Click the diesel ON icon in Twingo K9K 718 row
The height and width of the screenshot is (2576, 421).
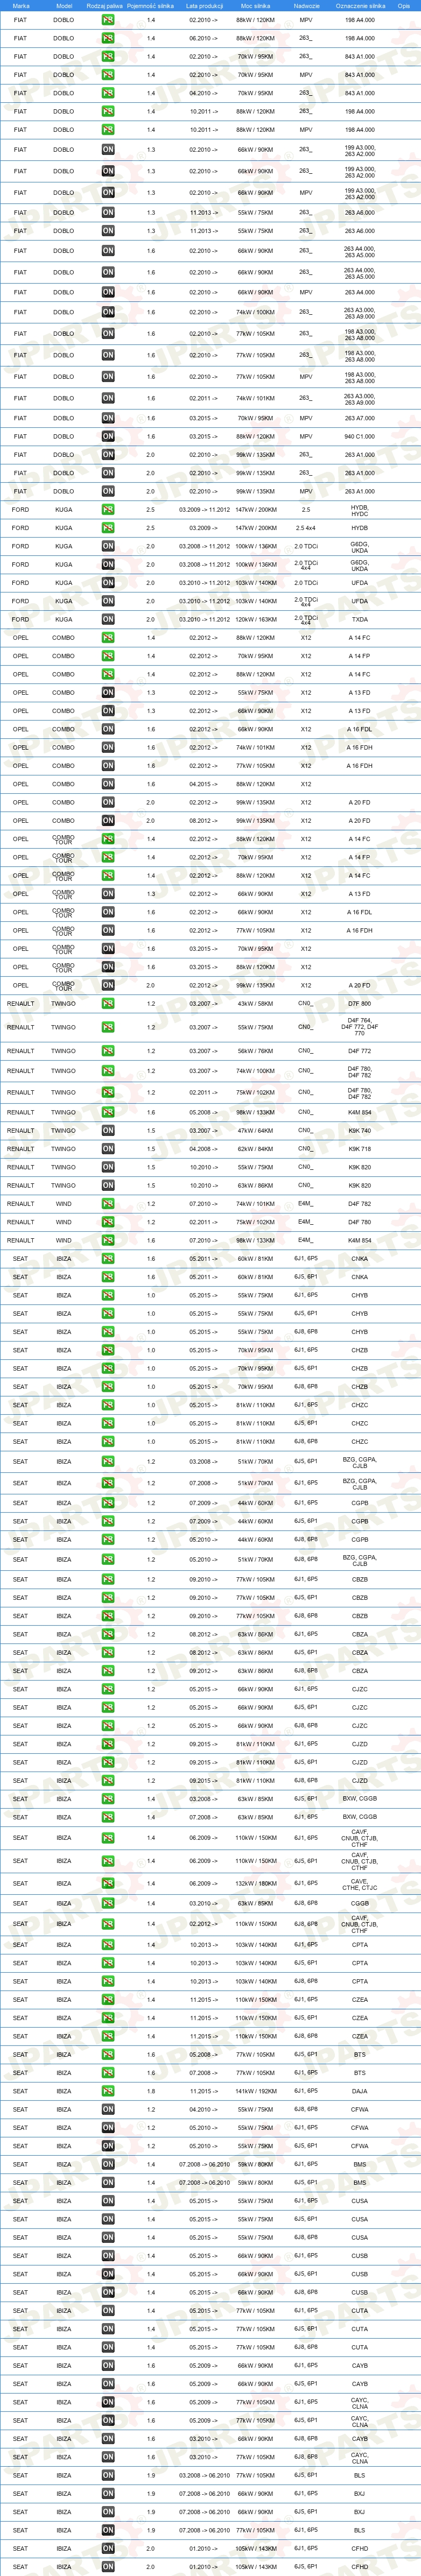point(108,1149)
